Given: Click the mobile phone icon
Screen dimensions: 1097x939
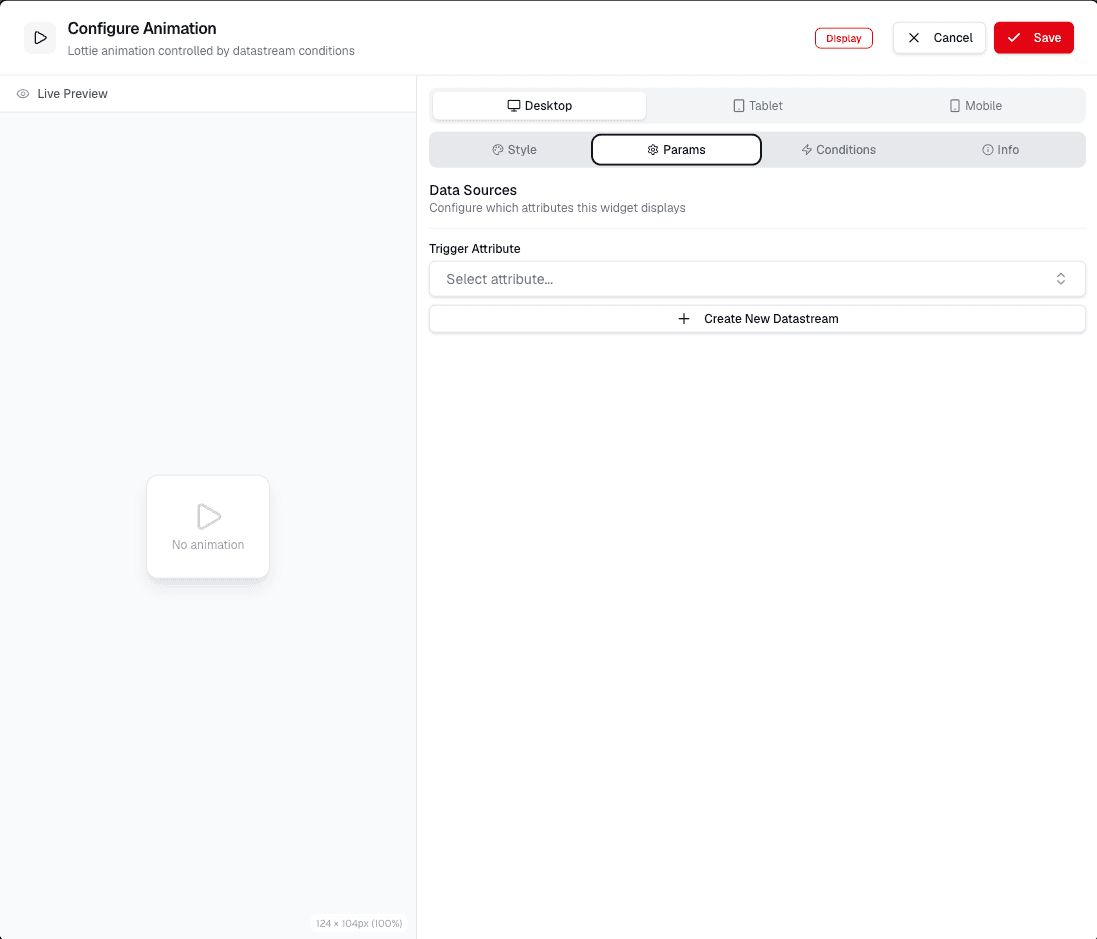Looking at the screenshot, I should point(955,106).
